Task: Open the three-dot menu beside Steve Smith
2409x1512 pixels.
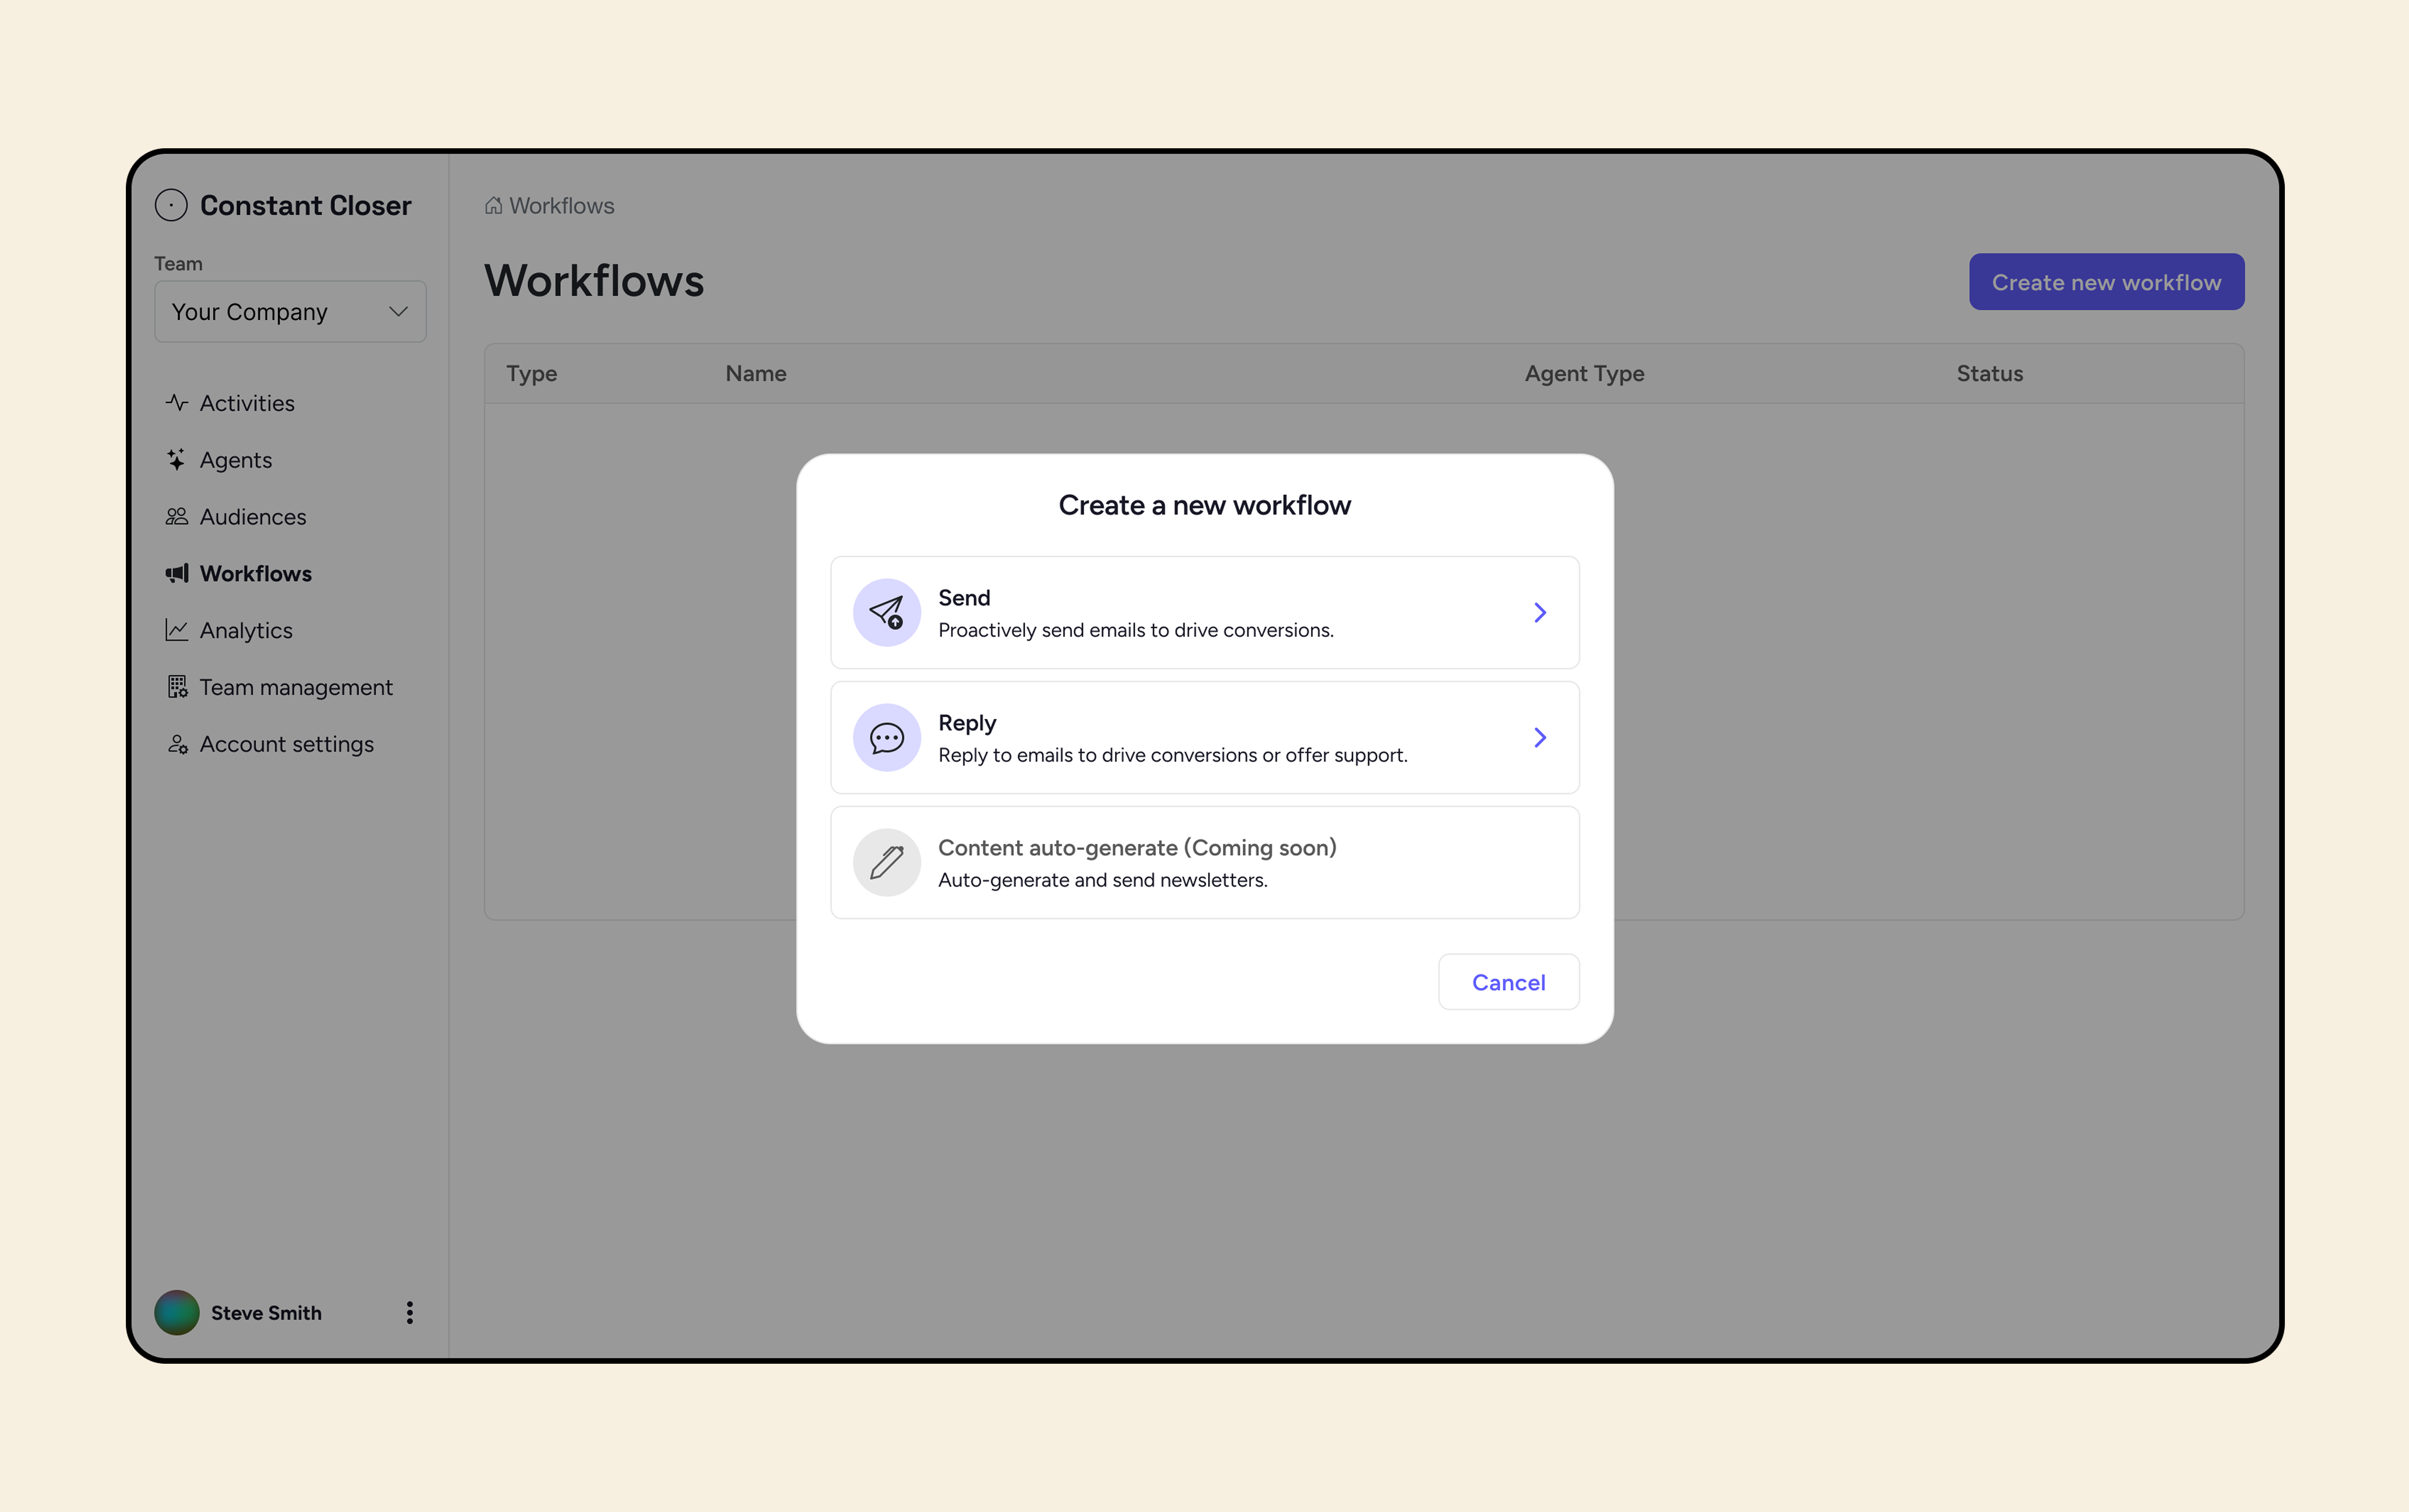Action: [x=410, y=1313]
